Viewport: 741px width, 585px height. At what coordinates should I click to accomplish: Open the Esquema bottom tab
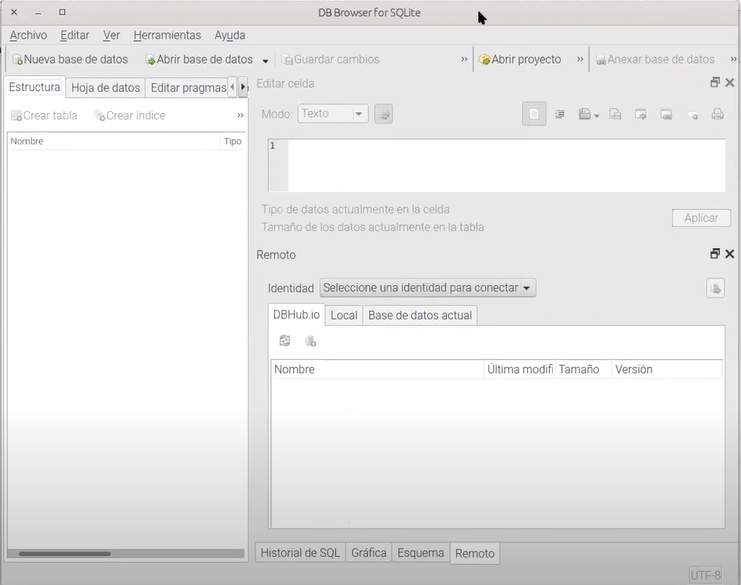pyautogui.click(x=421, y=553)
